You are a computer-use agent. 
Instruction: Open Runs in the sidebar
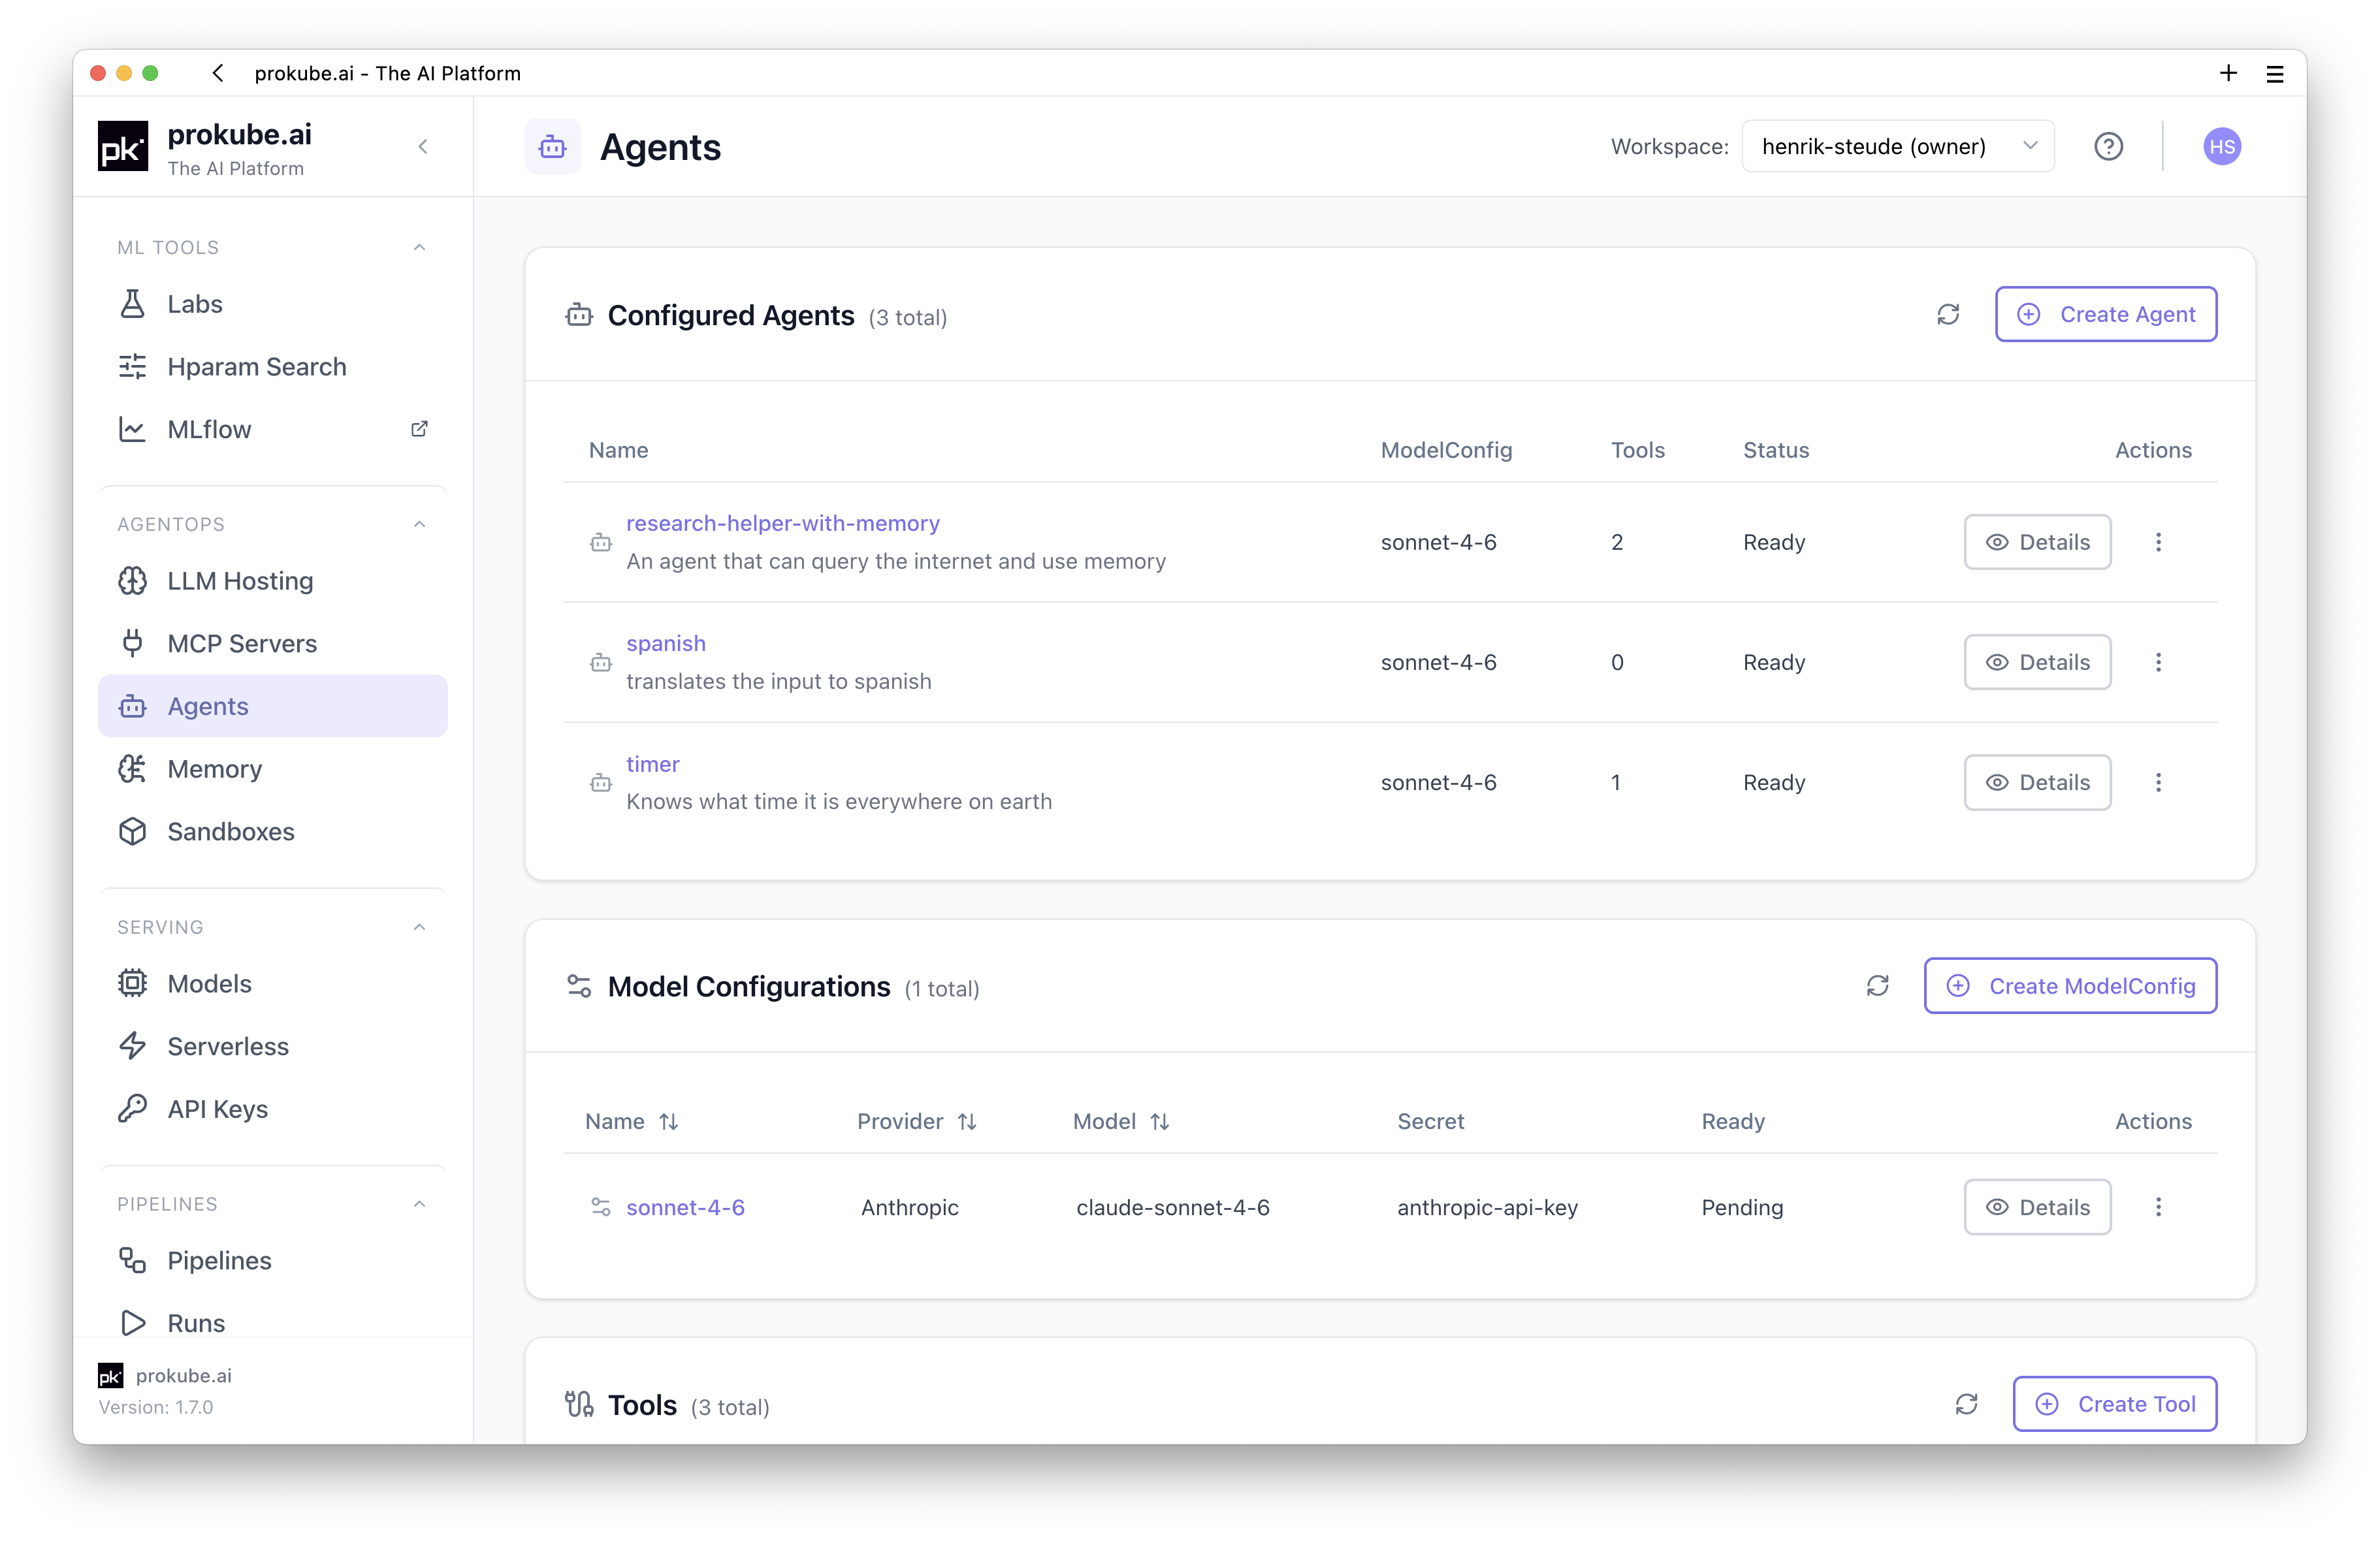(272, 1323)
